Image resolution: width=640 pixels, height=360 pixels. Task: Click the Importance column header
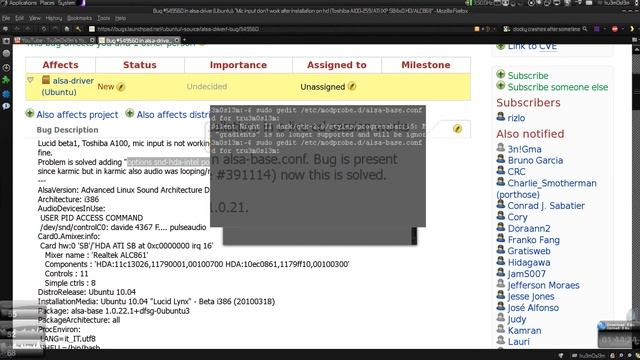(238, 65)
